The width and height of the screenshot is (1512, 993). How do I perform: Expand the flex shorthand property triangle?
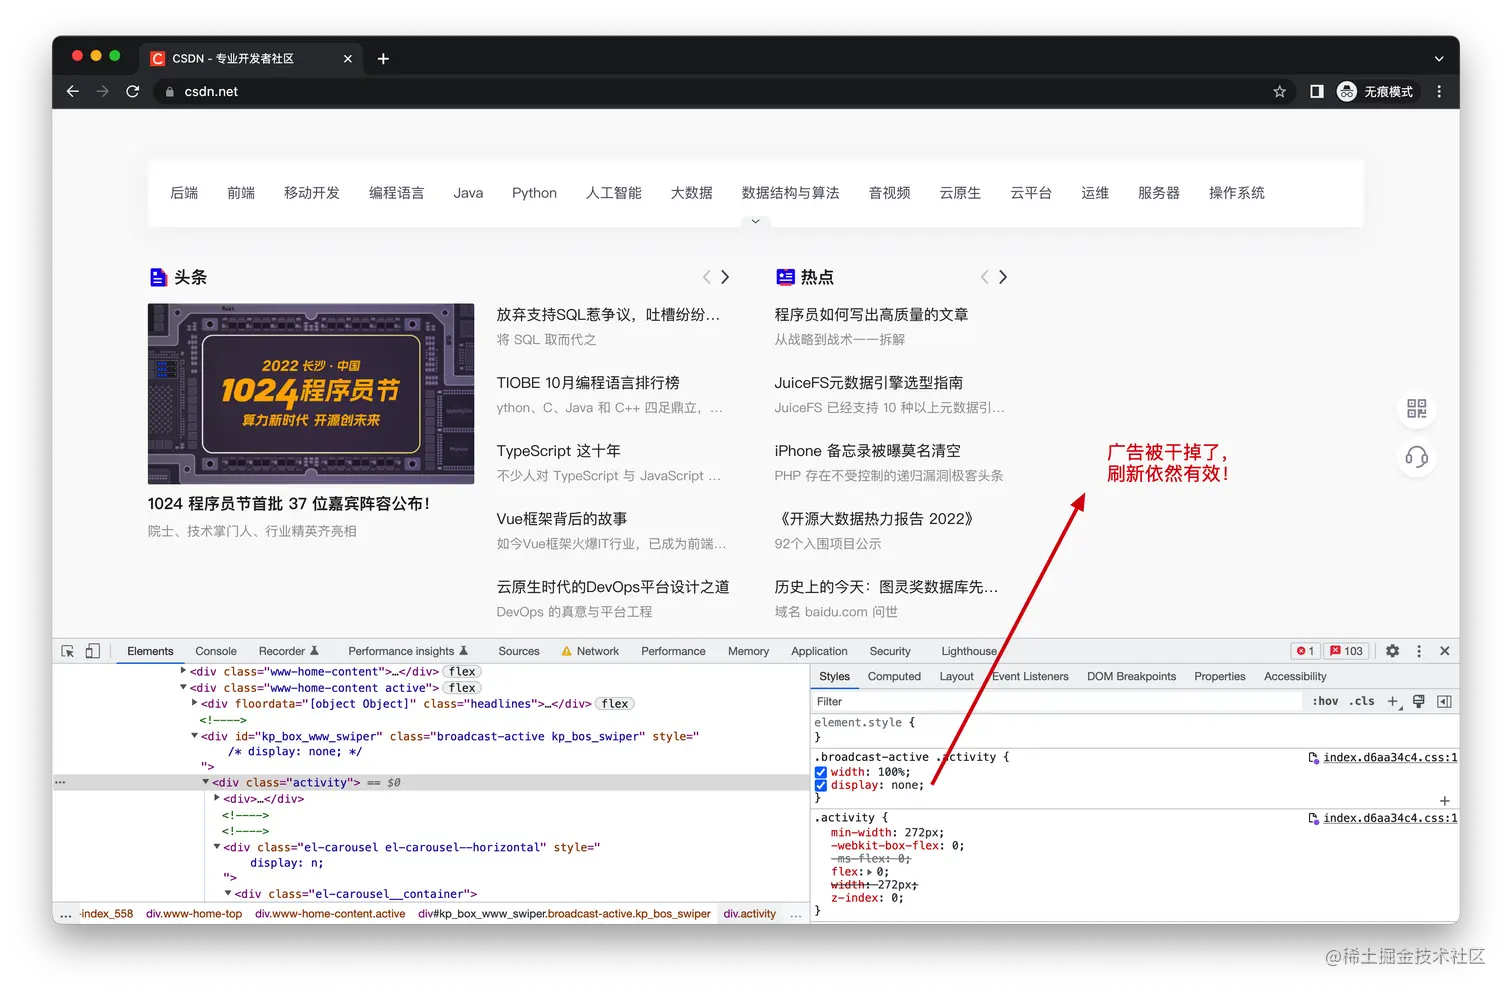click(868, 872)
